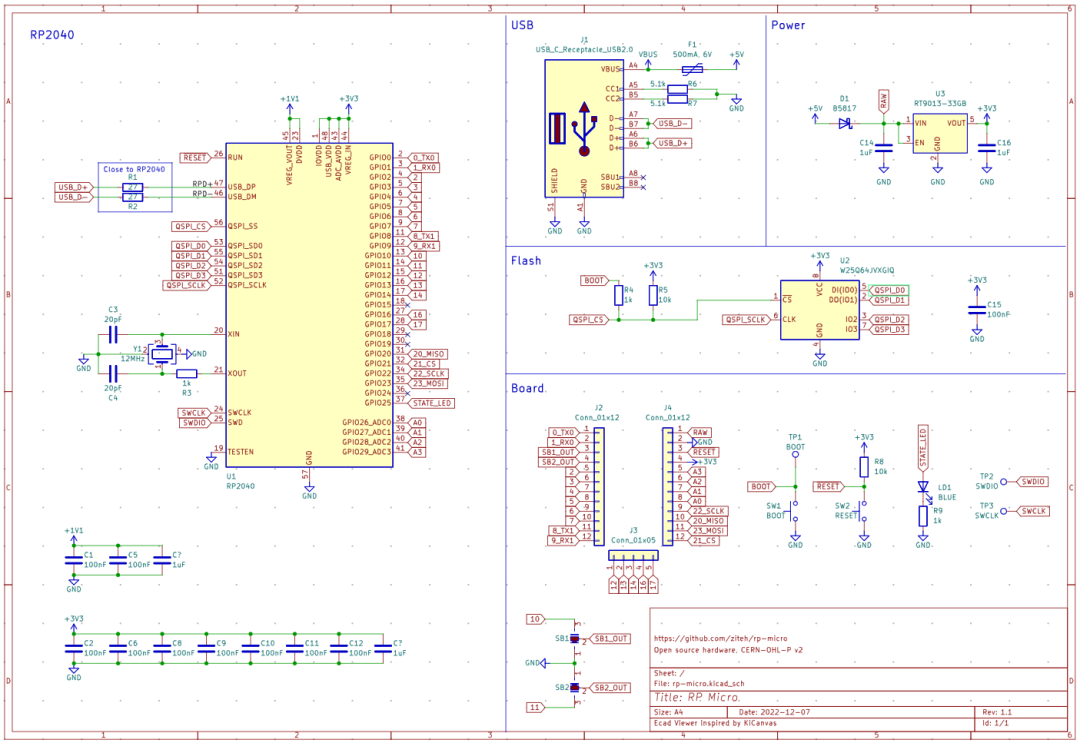Select resistor R7 on CC2
The image size is (1080, 743).
click(678, 98)
